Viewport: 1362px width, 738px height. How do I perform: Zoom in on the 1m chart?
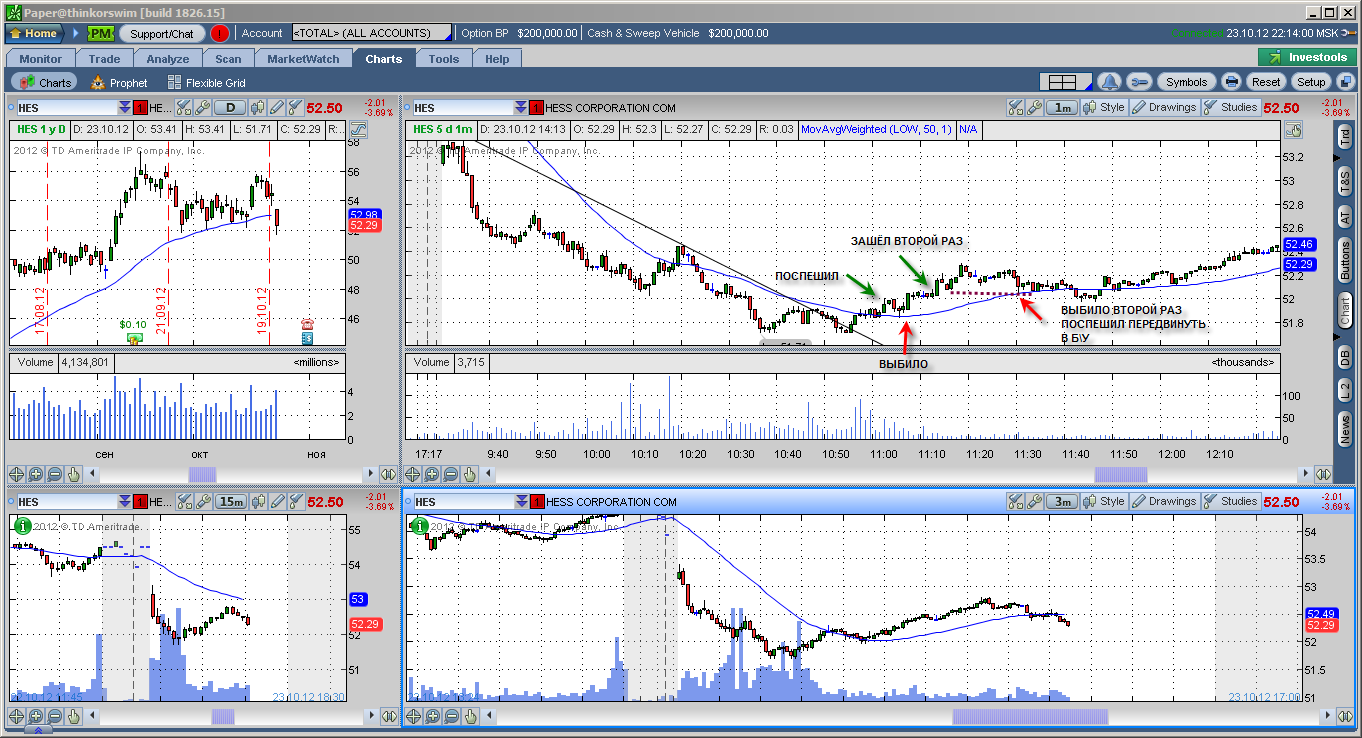point(432,475)
